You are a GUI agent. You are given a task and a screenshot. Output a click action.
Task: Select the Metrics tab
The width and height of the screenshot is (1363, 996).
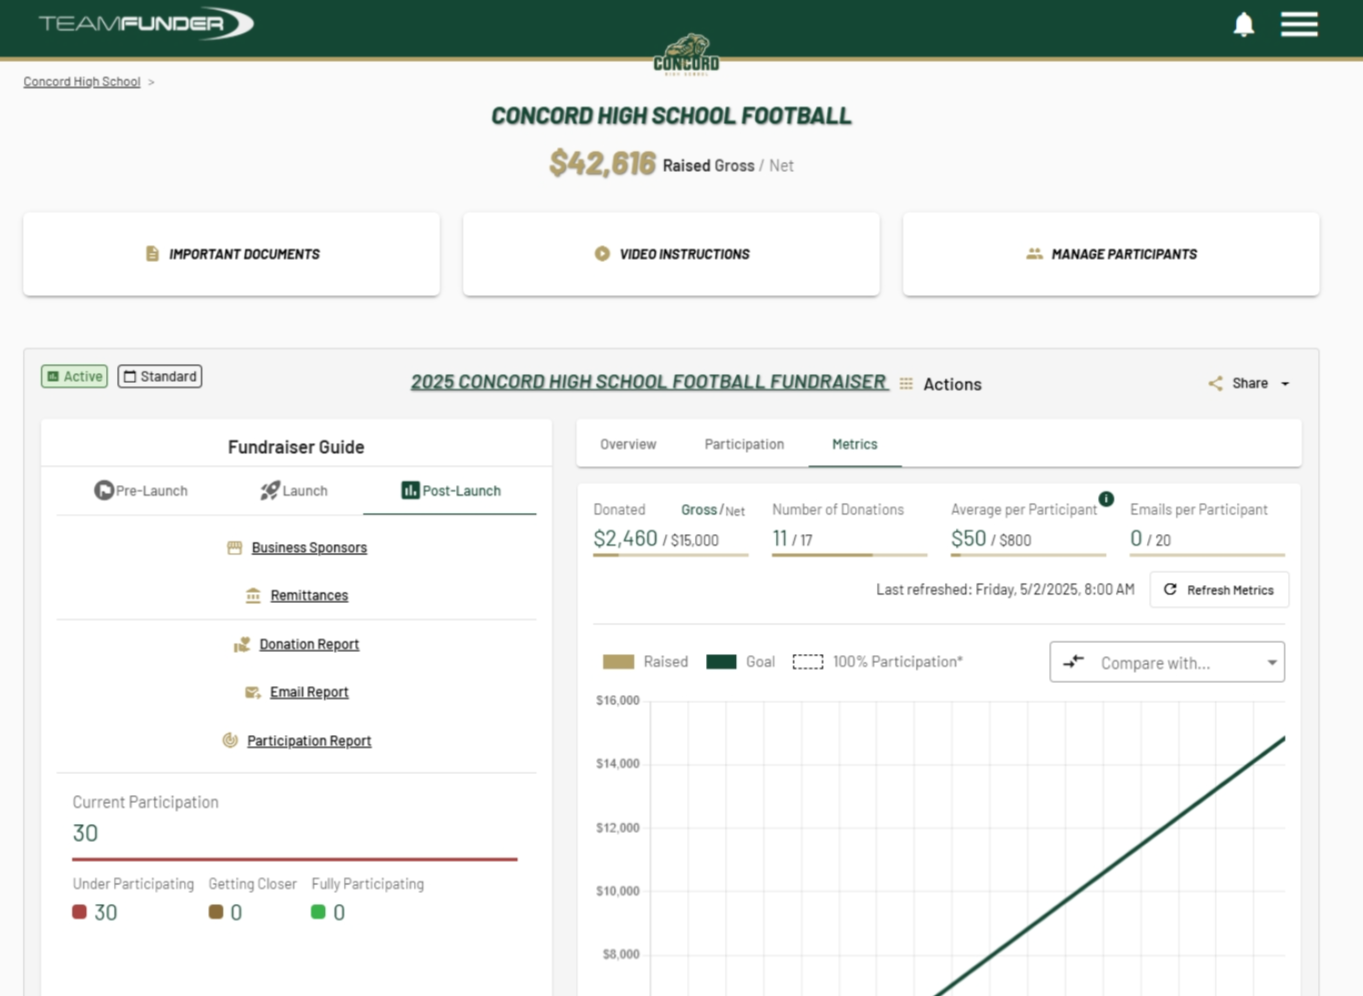[855, 444]
